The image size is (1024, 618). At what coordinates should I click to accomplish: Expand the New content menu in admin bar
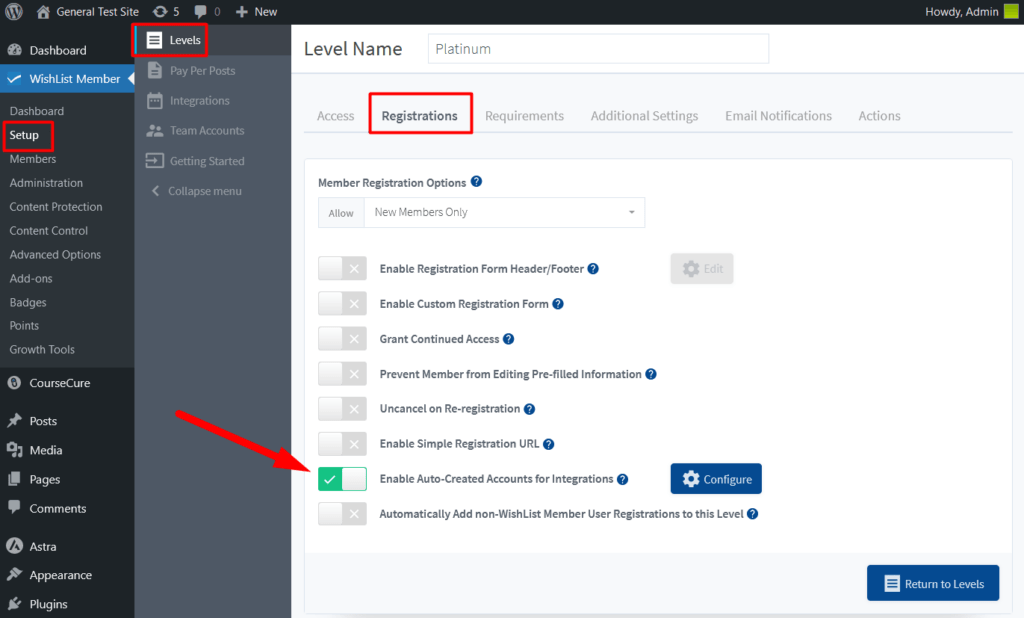click(256, 12)
